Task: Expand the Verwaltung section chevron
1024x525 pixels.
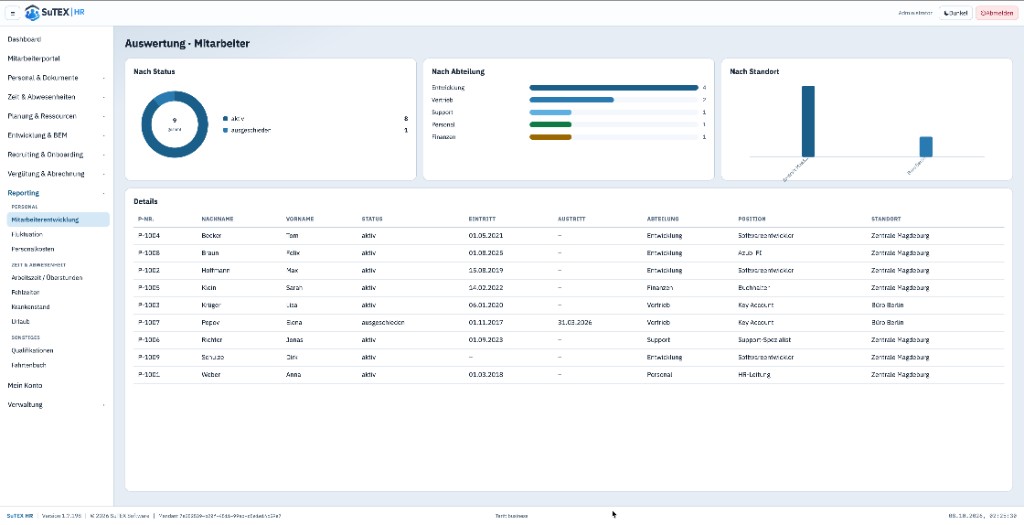Action: pos(103,405)
